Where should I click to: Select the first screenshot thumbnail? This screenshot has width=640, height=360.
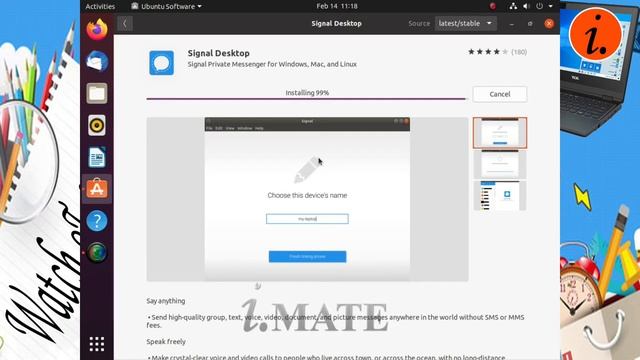(x=500, y=133)
